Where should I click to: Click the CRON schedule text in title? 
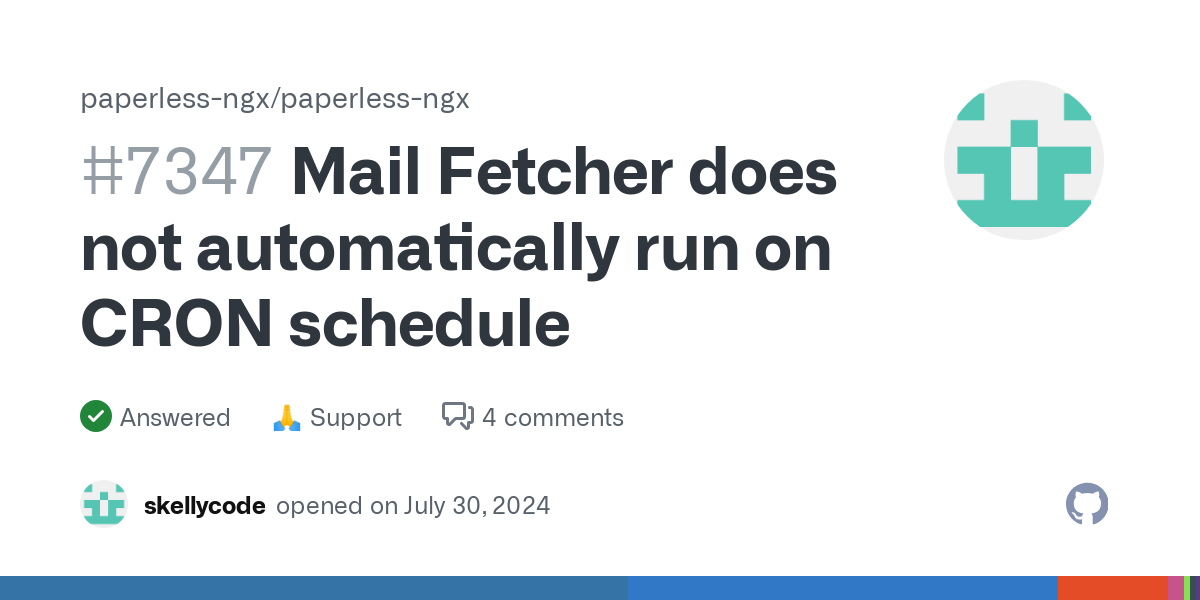pyautogui.click(x=325, y=323)
